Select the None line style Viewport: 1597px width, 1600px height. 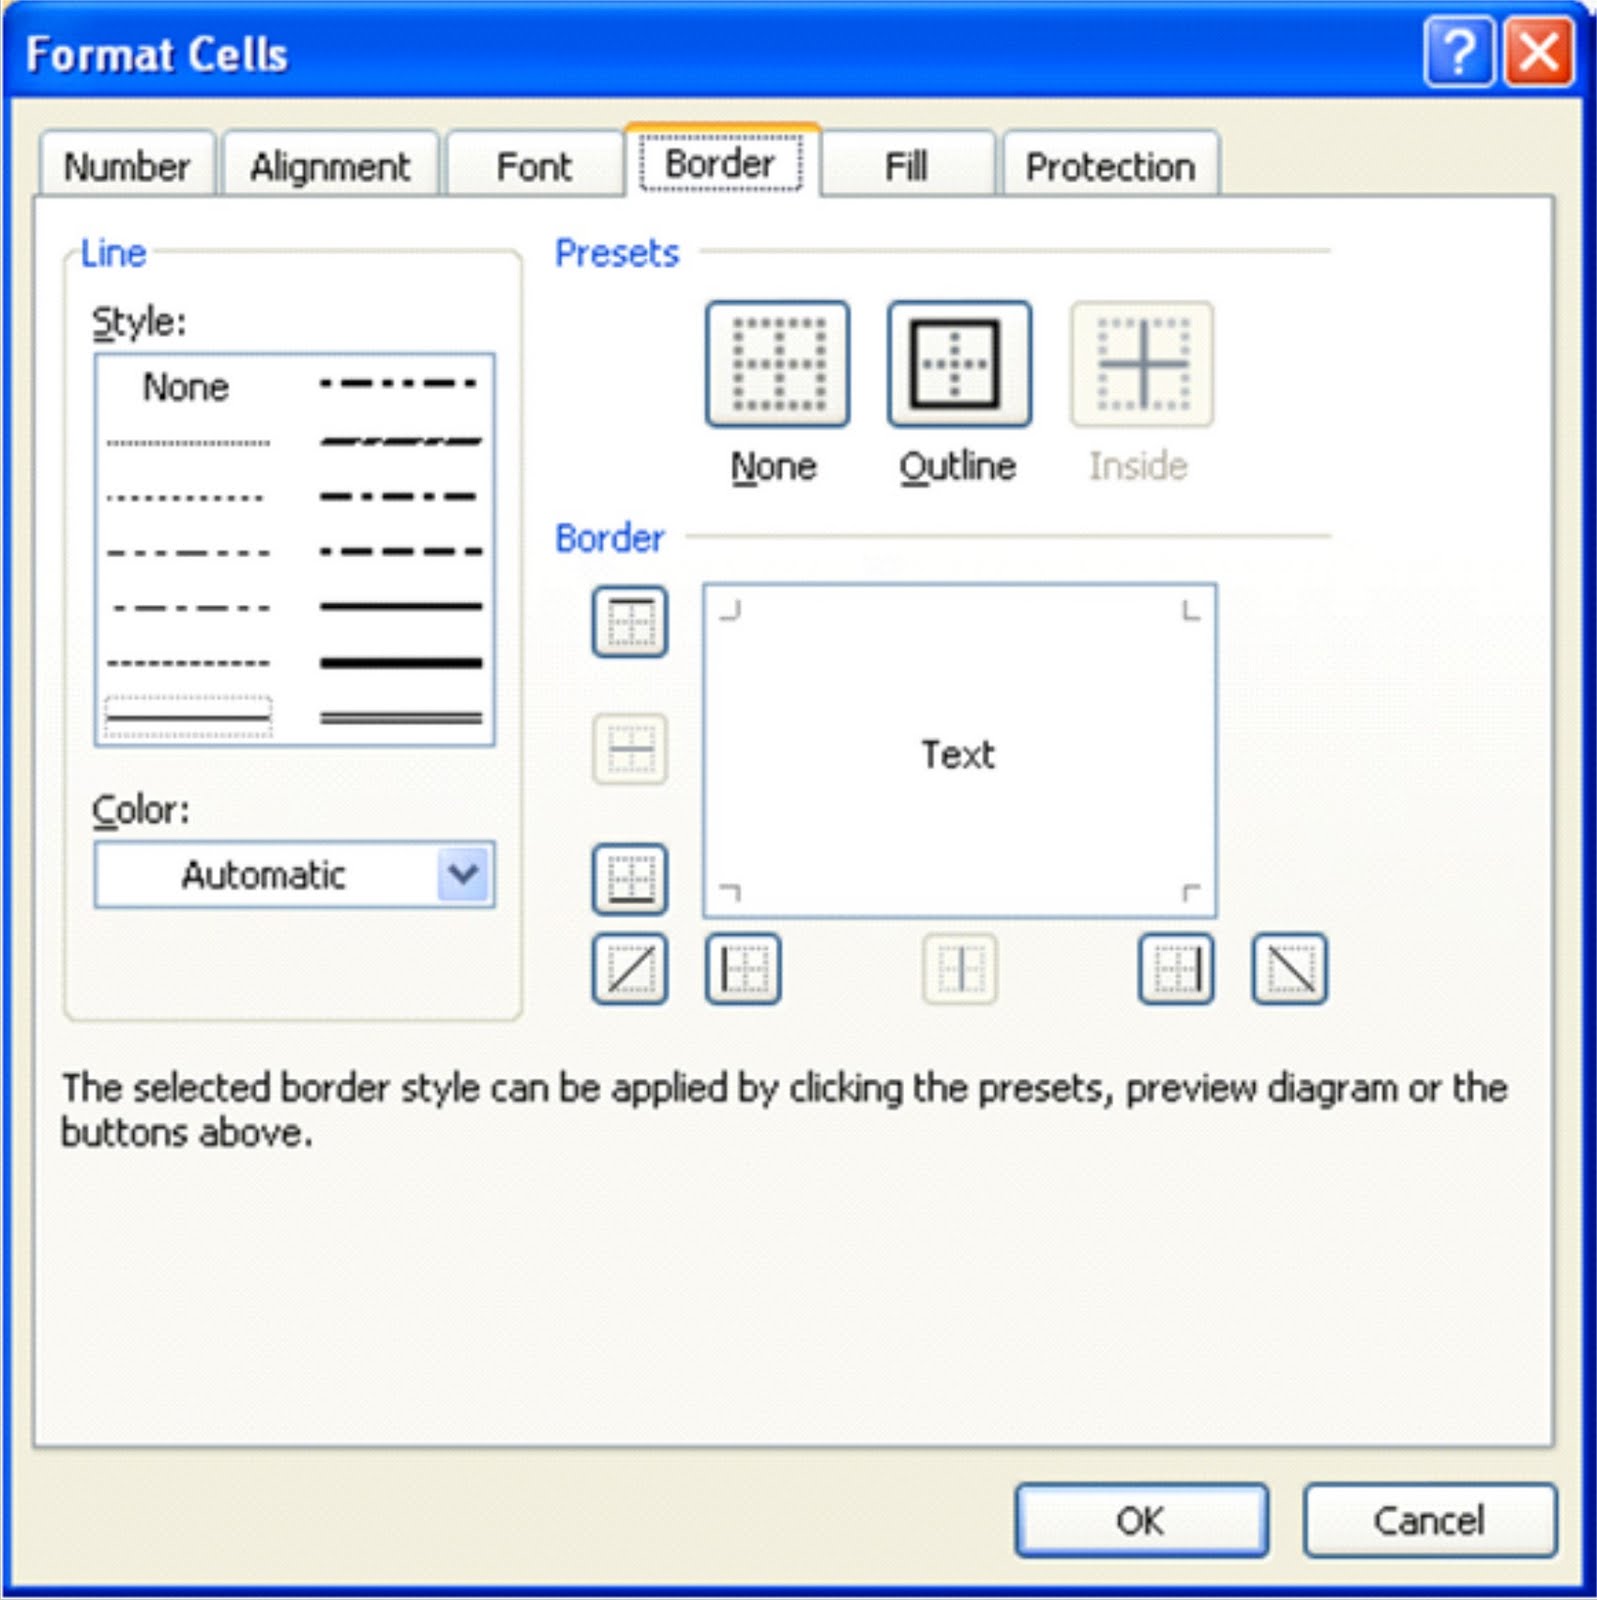coord(186,387)
